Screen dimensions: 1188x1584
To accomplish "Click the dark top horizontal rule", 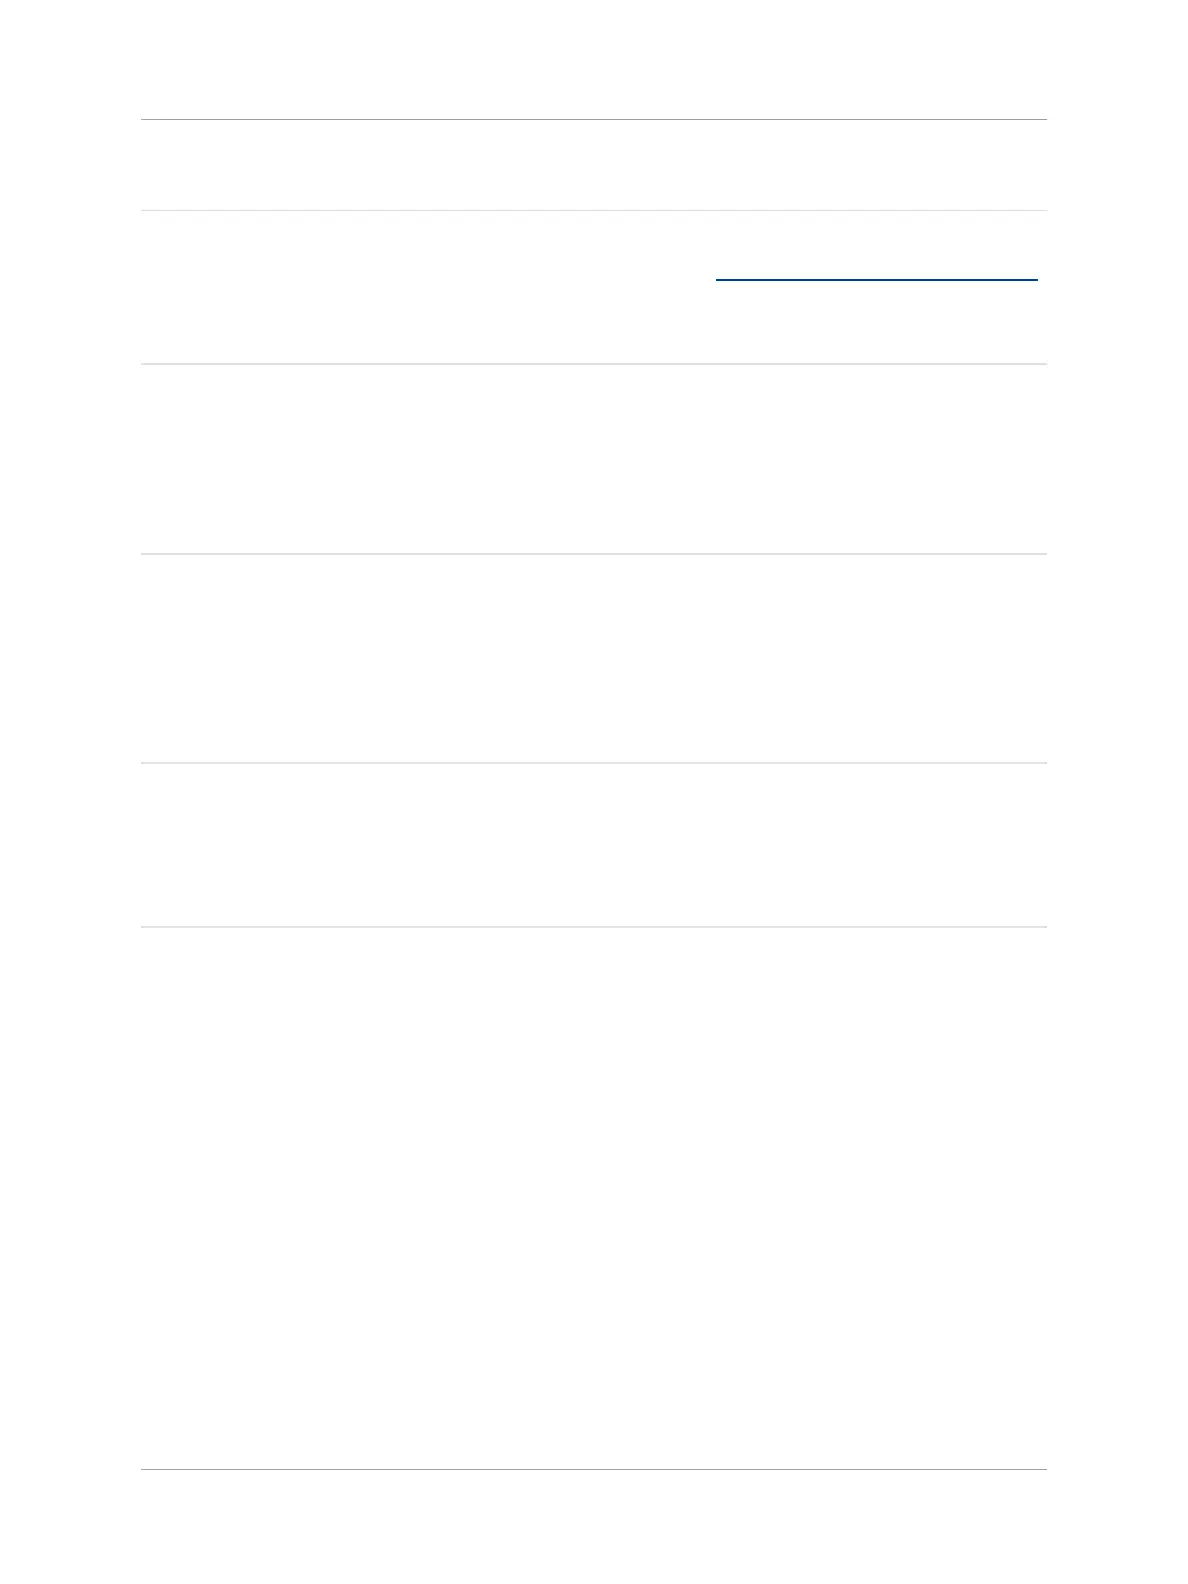I will [593, 120].
